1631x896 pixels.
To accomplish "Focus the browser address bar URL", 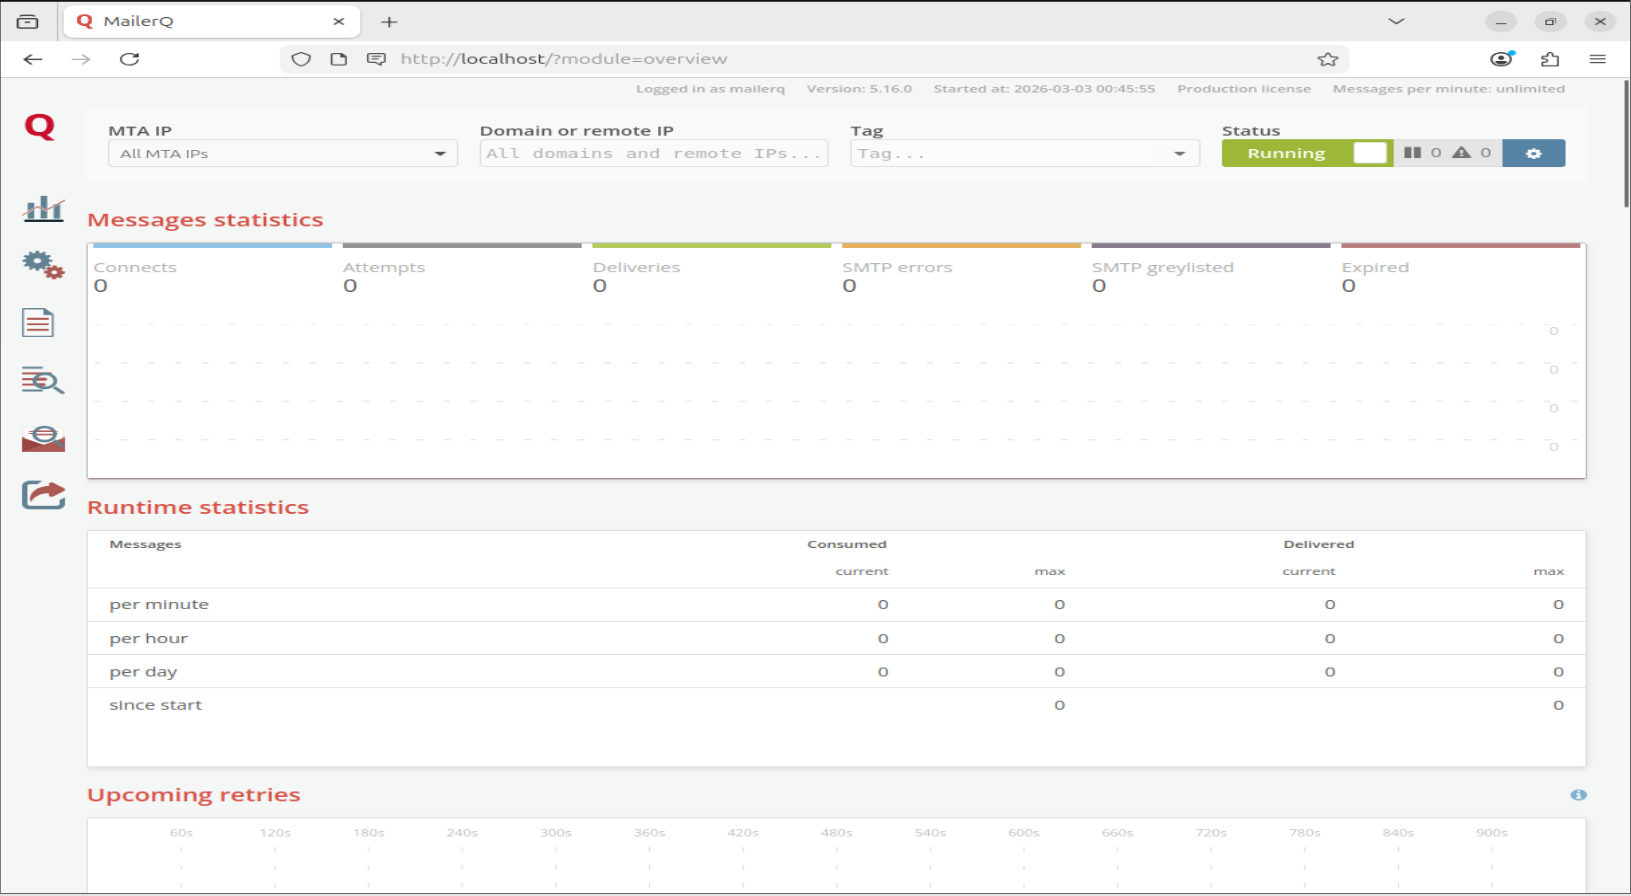I will pos(564,59).
